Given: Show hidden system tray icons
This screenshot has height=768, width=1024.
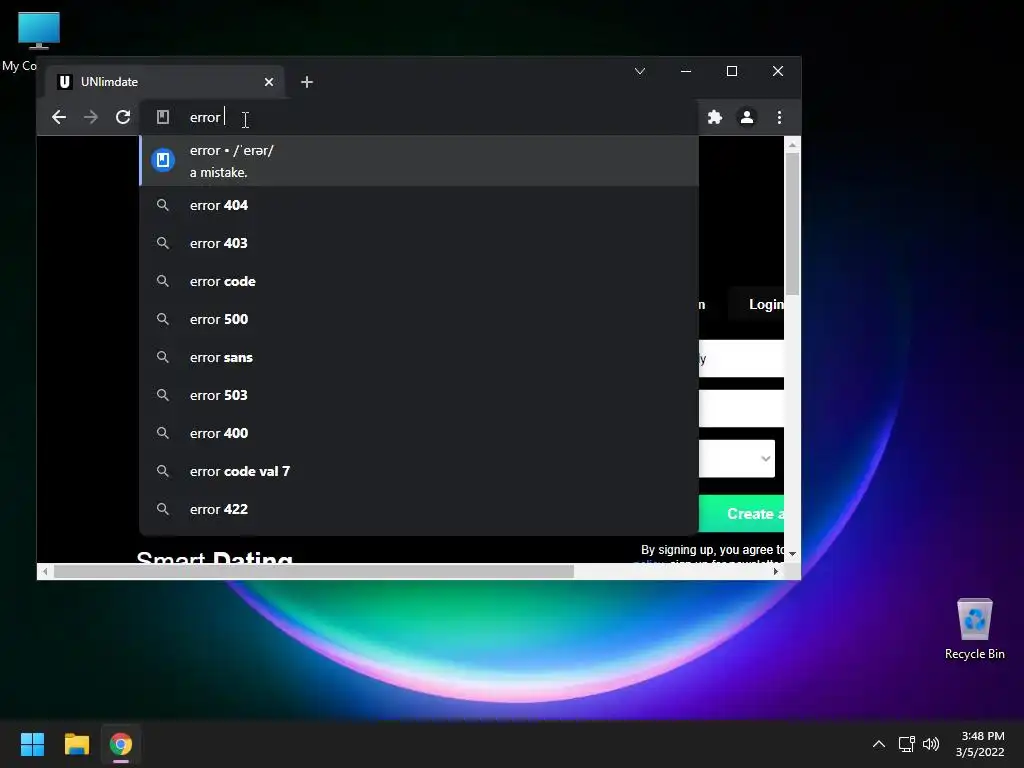Looking at the screenshot, I should 878,744.
